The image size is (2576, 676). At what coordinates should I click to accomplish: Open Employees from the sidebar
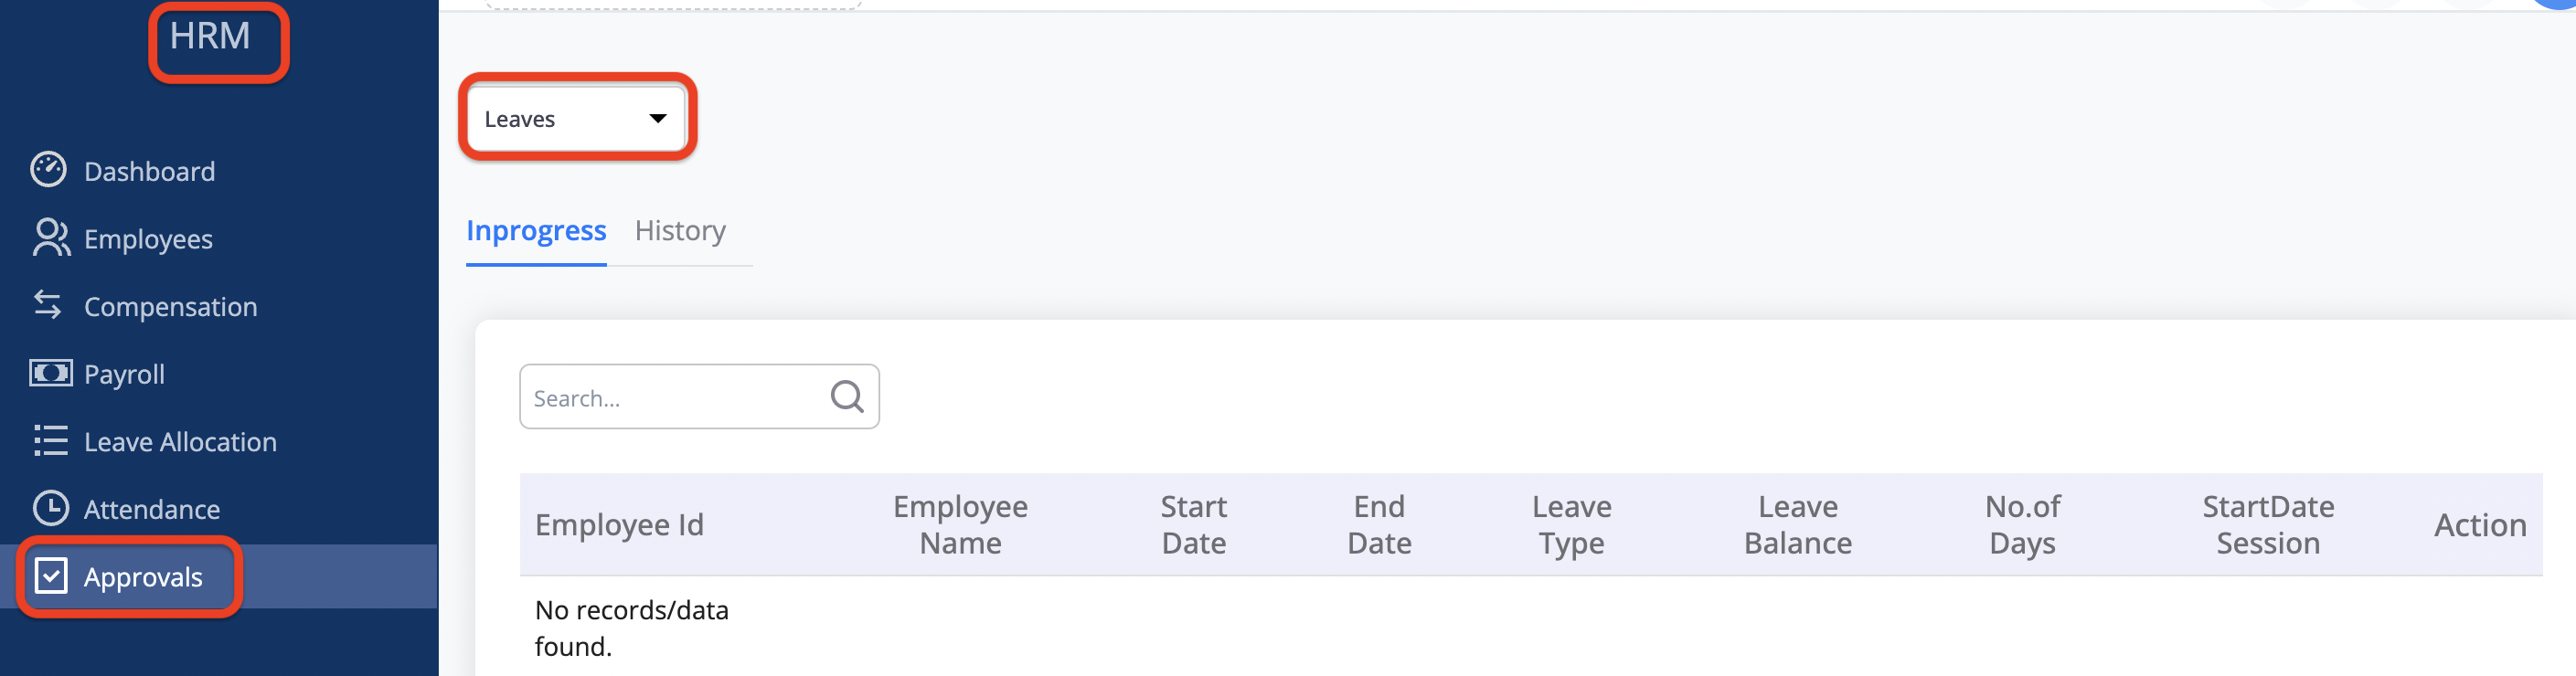tap(148, 239)
